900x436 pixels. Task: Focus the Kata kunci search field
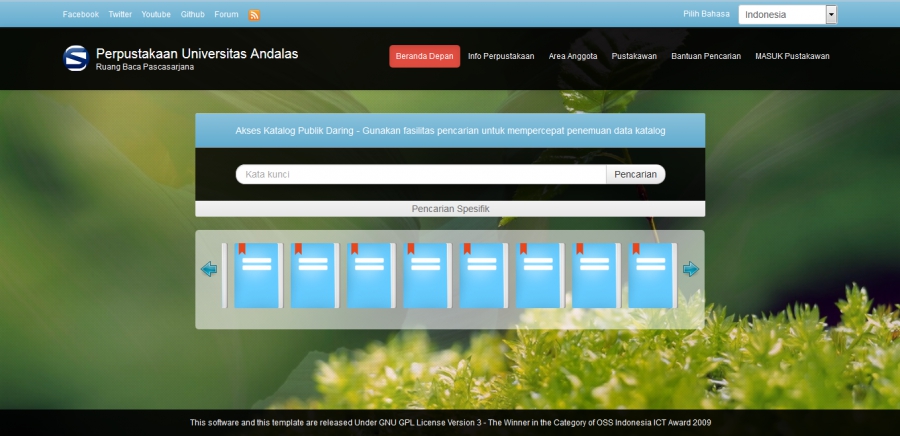pos(421,174)
